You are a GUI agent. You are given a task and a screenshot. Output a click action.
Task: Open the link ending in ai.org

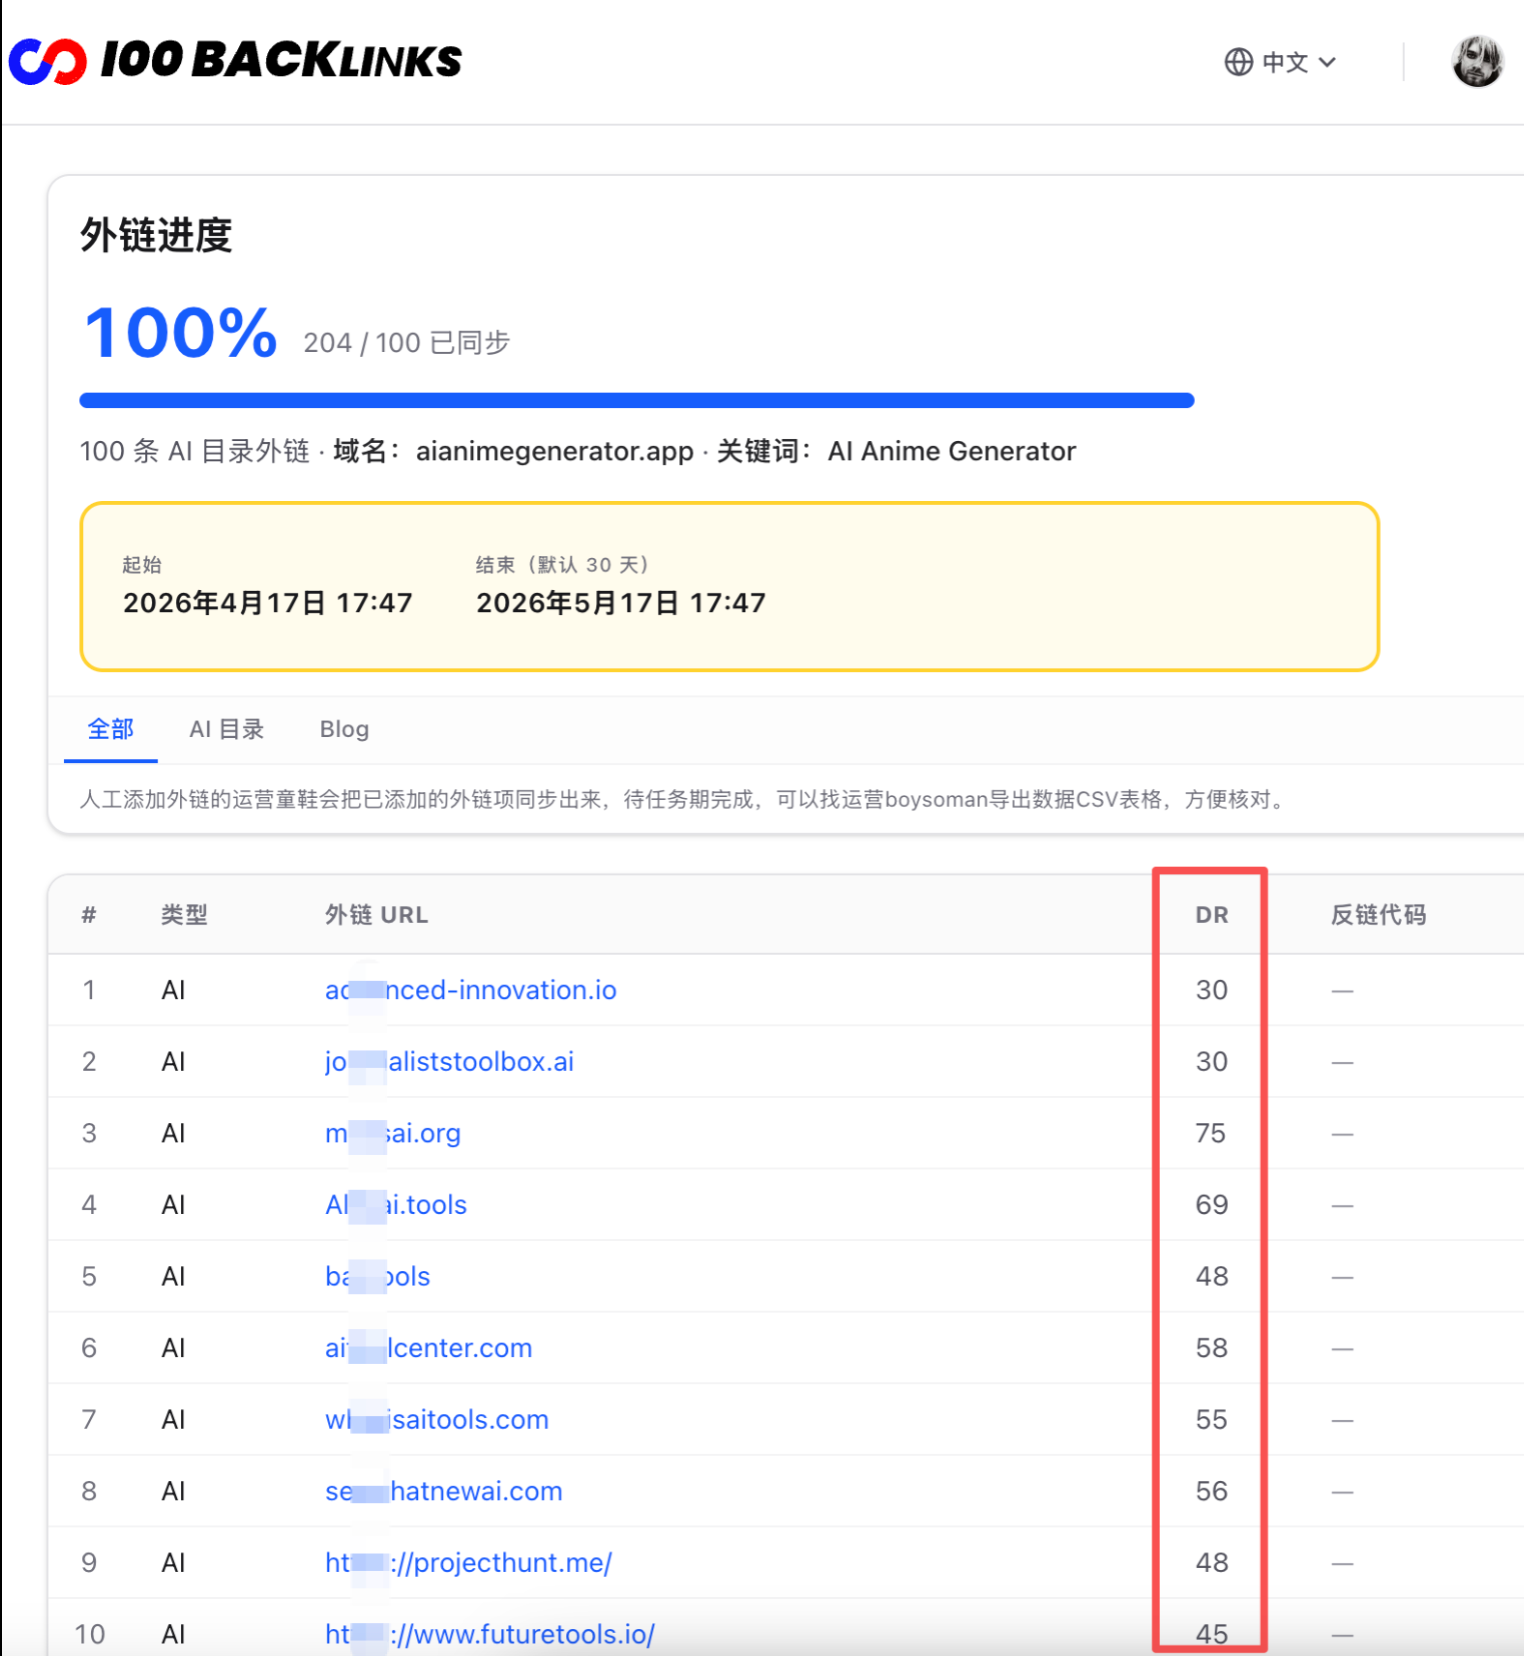pyautogui.click(x=393, y=1133)
